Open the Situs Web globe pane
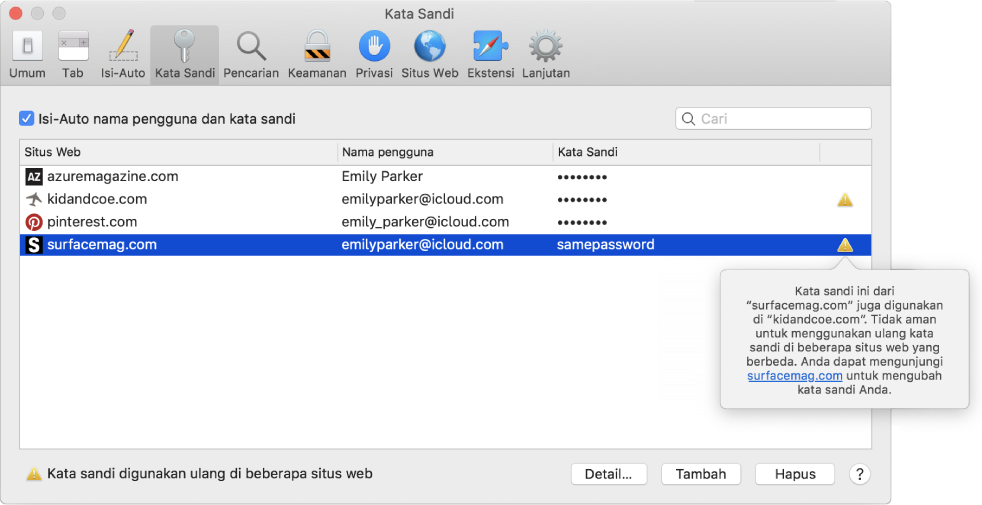The image size is (982, 505). pos(430,55)
